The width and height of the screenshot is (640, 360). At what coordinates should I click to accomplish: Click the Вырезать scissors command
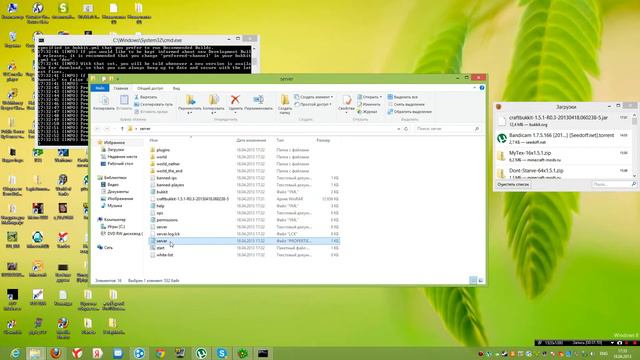coord(146,97)
